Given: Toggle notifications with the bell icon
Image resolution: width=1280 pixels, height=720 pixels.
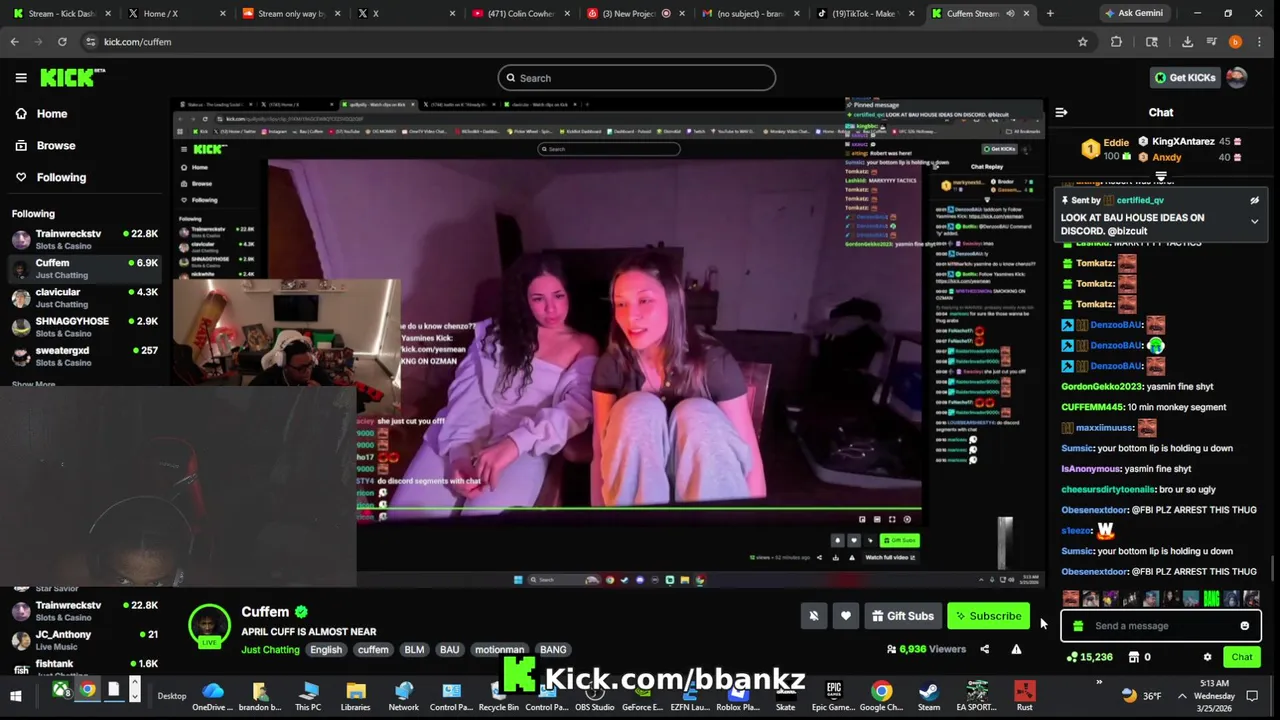Looking at the screenshot, I should coord(814,616).
